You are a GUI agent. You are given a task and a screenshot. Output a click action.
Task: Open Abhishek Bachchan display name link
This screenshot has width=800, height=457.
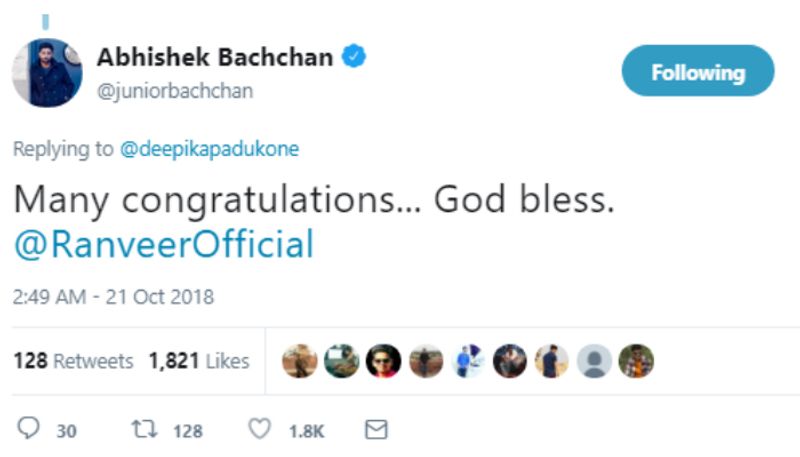214,58
